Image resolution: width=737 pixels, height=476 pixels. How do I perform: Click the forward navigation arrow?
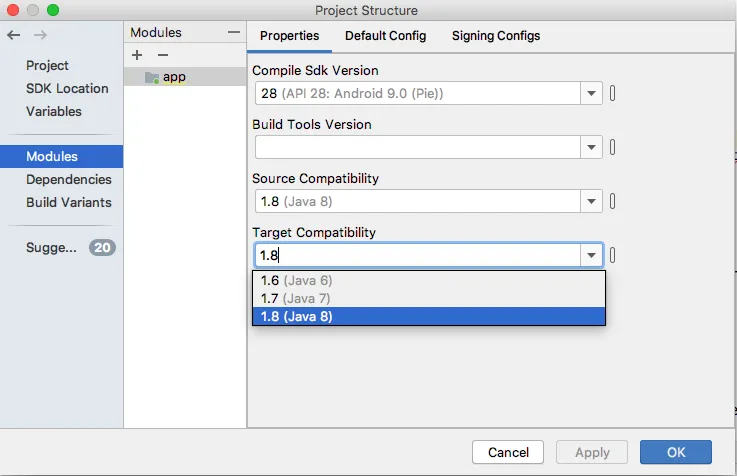[x=40, y=35]
